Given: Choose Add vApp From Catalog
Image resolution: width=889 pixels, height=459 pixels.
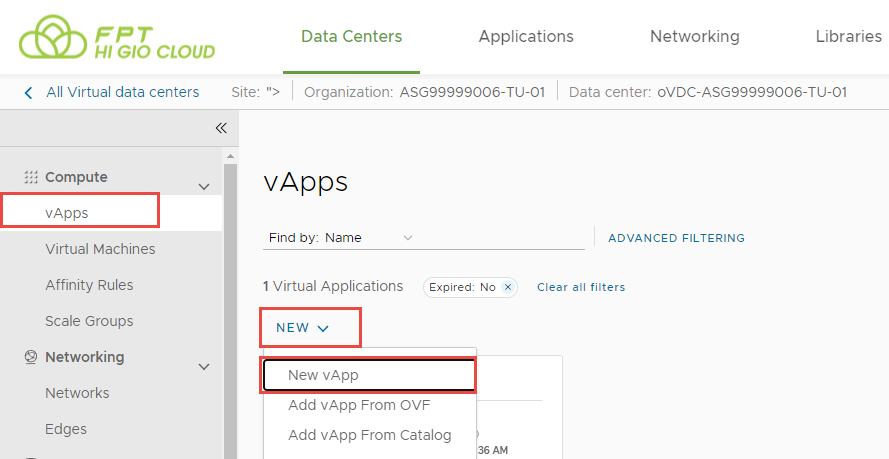Looking at the screenshot, I should [x=369, y=435].
